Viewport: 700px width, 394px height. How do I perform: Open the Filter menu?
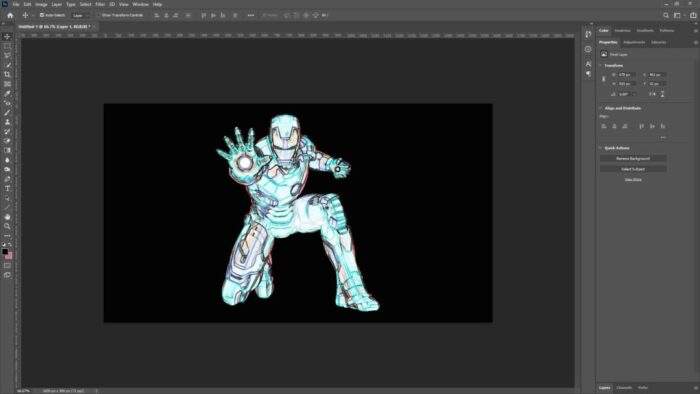[100, 4]
